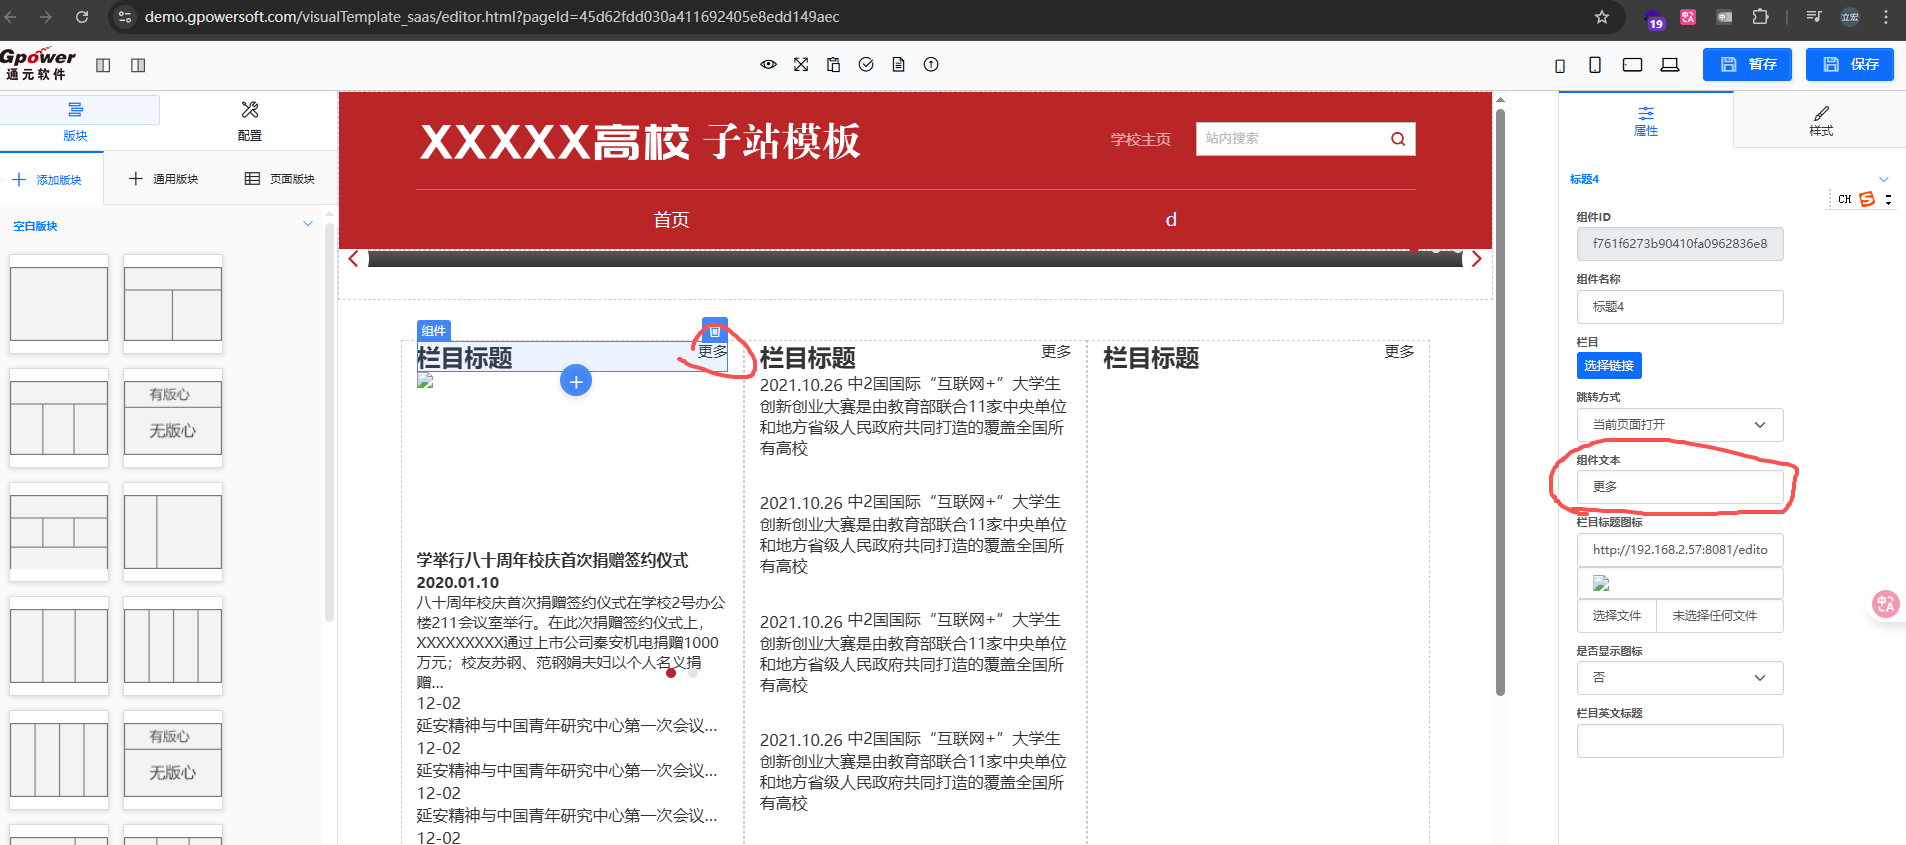Switch to landscape tablet device preview
The width and height of the screenshot is (1906, 845).
click(1632, 65)
